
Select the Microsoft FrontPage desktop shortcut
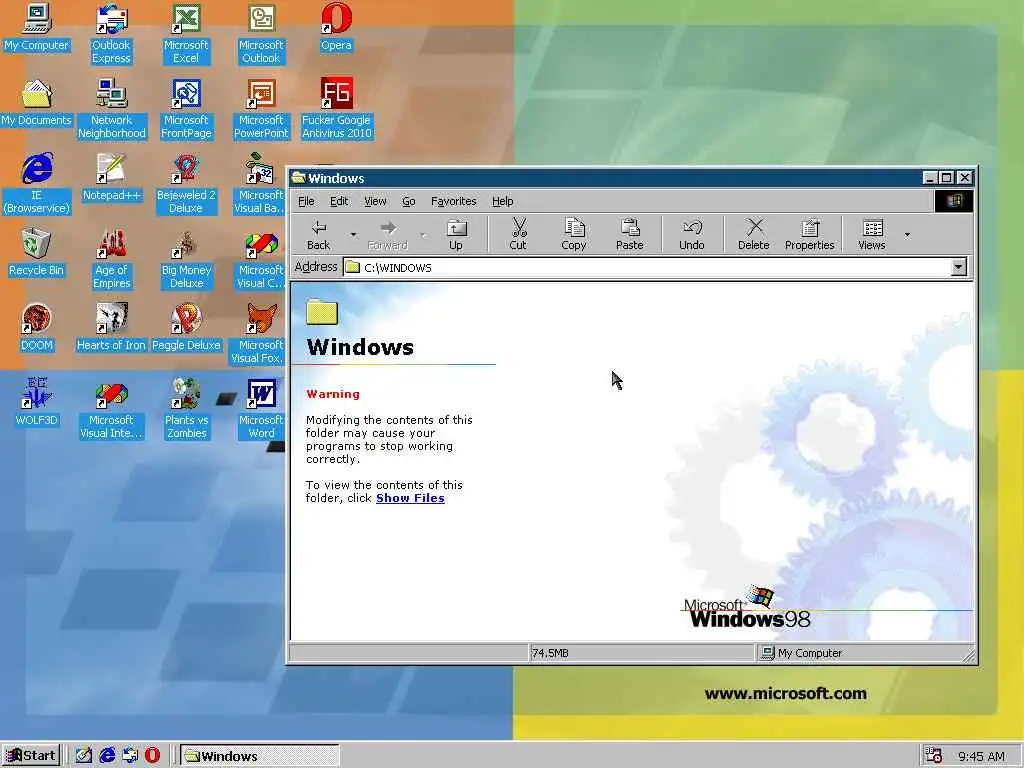[x=186, y=108]
